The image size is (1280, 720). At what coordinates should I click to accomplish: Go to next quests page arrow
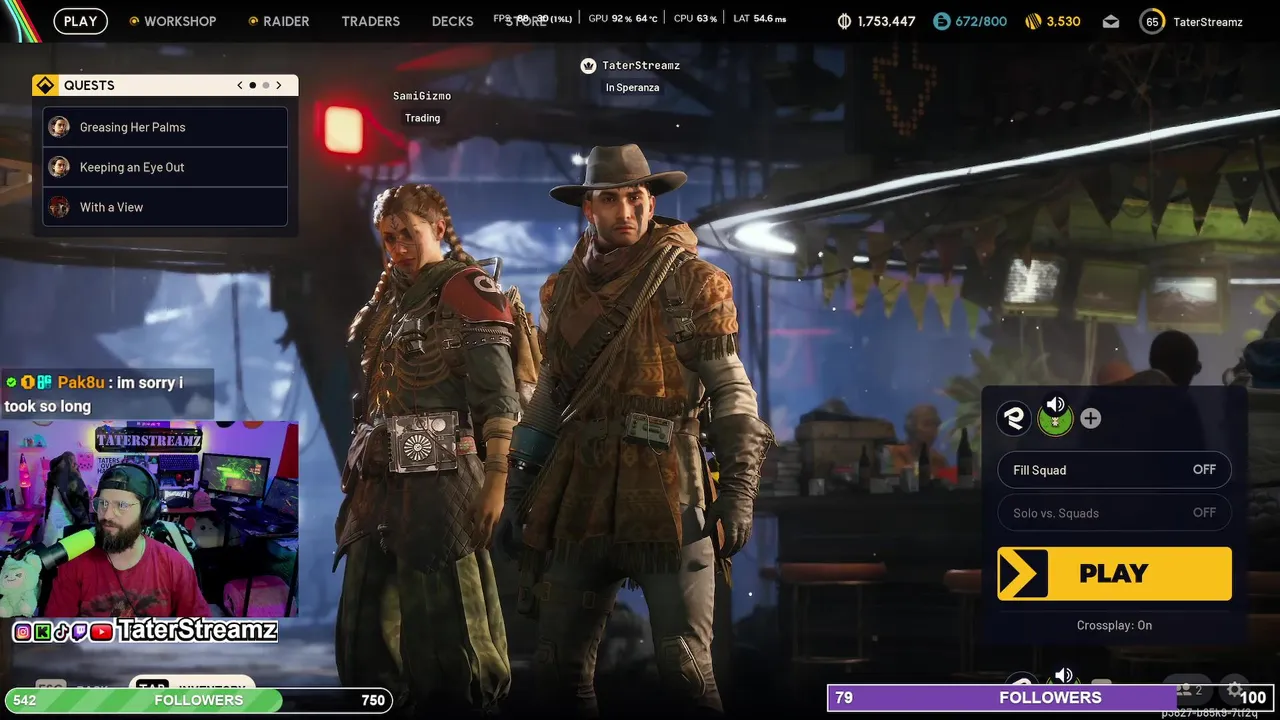click(x=279, y=85)
